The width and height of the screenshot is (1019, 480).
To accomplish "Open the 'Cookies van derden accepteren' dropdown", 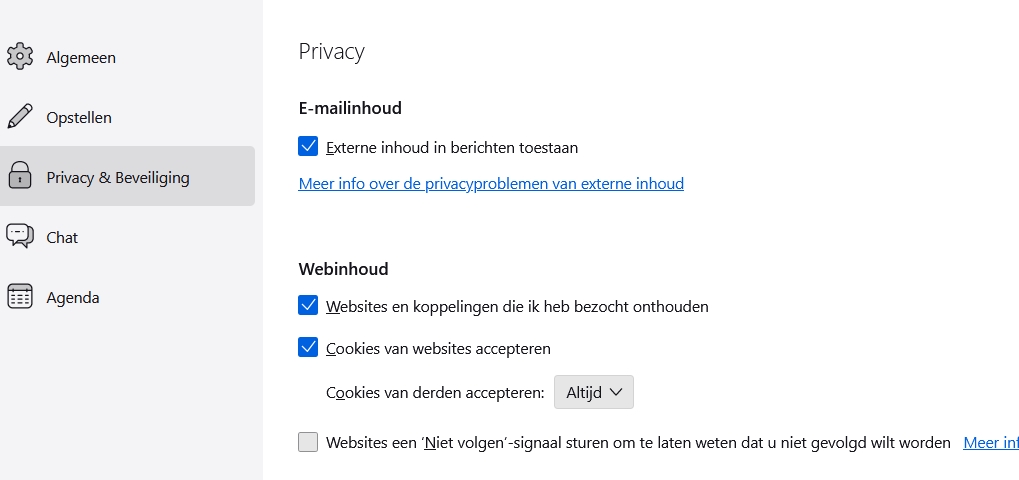I will tap(593, 393).
